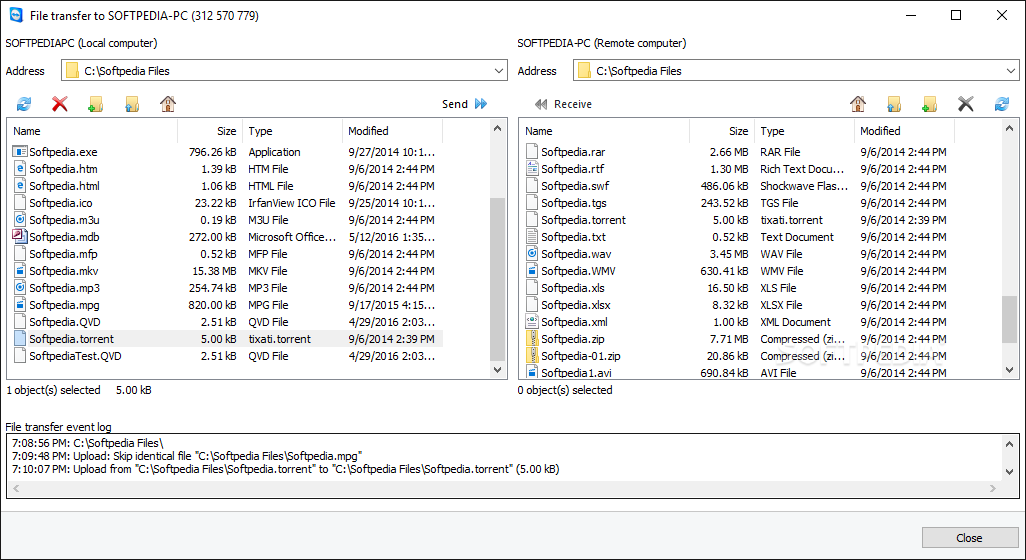Create new folder on remote computer
Screen dimensions: 1026x560
[x=929, y=103]
